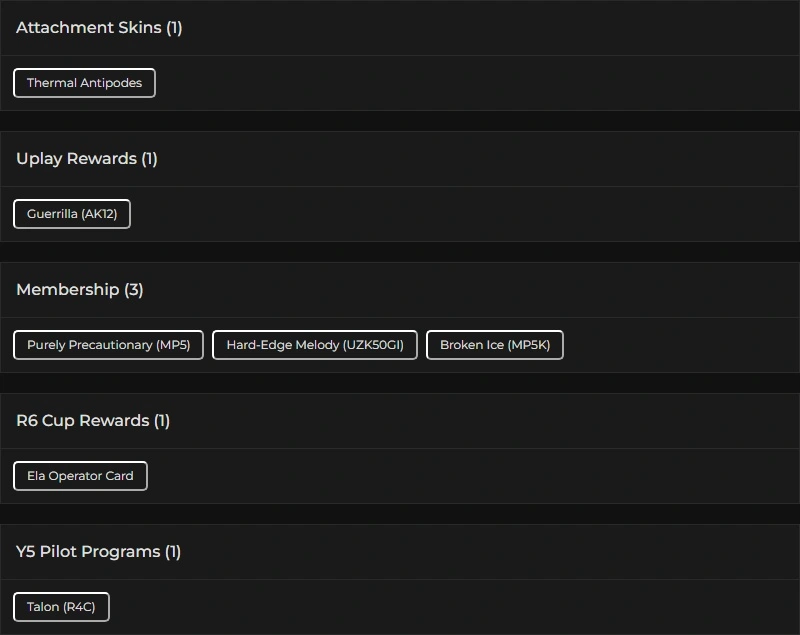
Task: Click the (1) count beside Y5 Pilot Programs
Action: point(173,552)
